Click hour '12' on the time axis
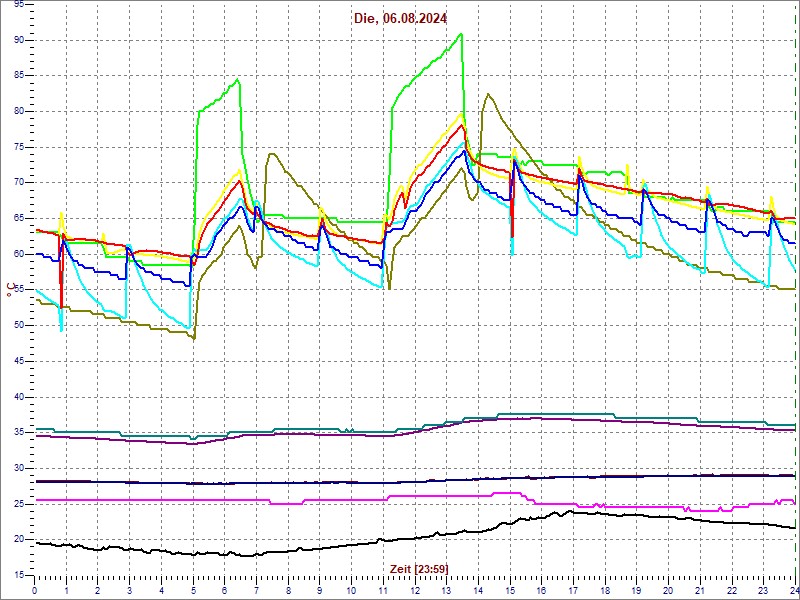The width and height of the screenshot is (800, 600). tap(414, 590)
